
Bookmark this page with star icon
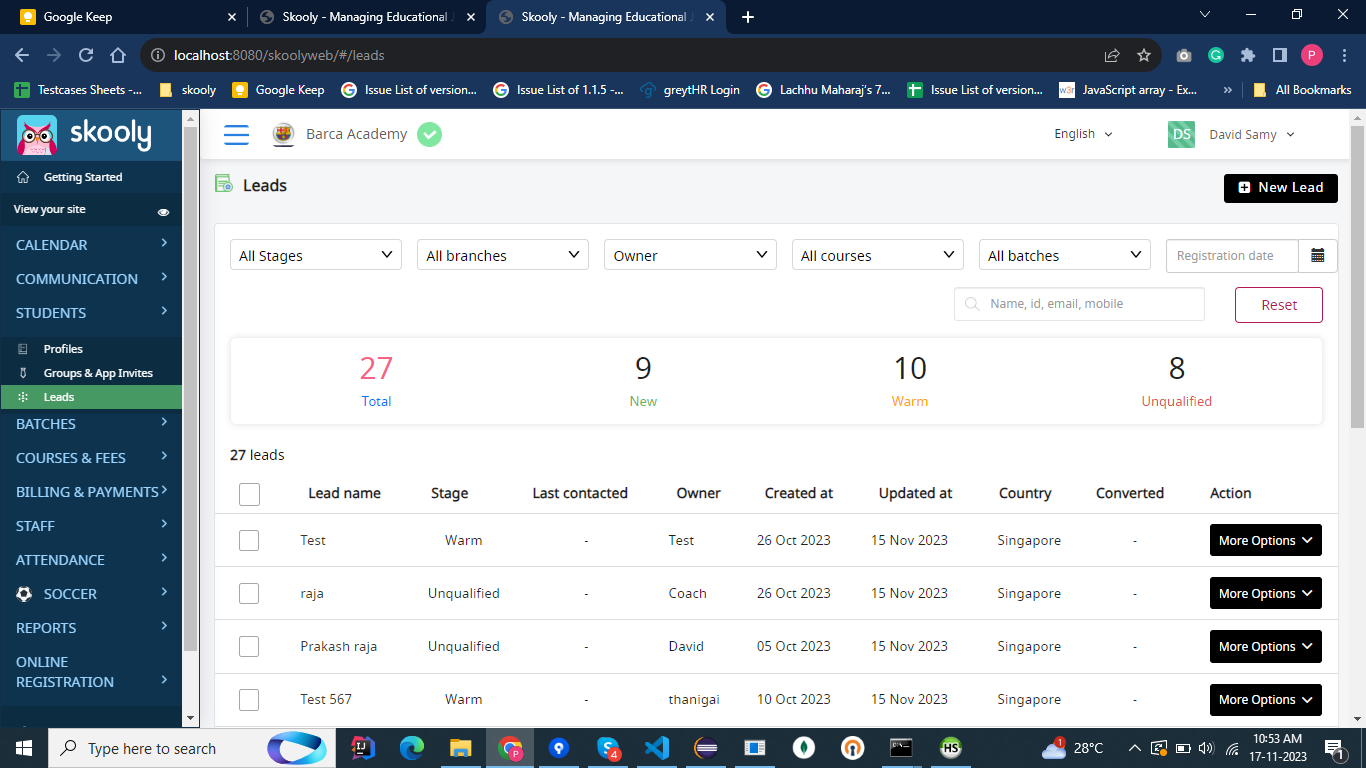1144,55
